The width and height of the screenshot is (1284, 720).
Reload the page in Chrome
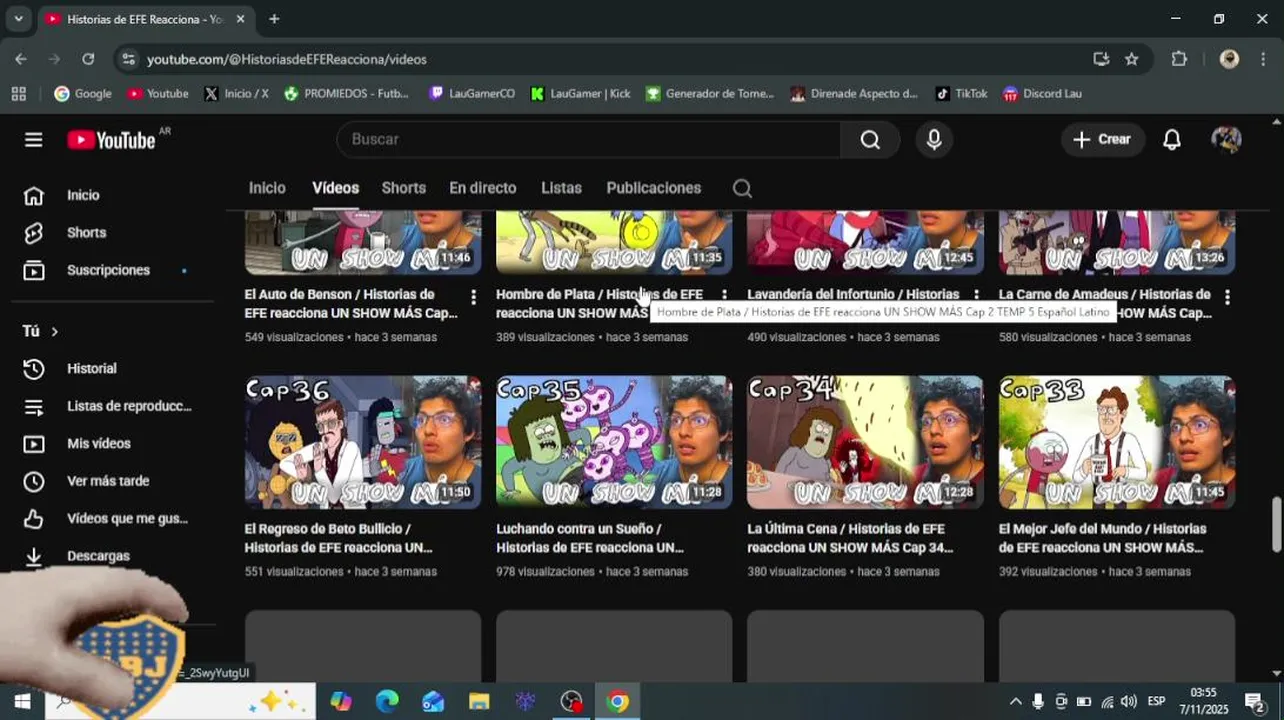[x=88, y=59]
